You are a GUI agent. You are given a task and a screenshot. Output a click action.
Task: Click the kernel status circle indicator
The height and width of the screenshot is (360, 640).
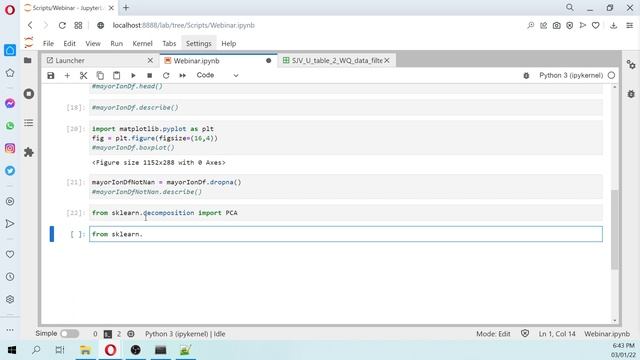[611, 75]
